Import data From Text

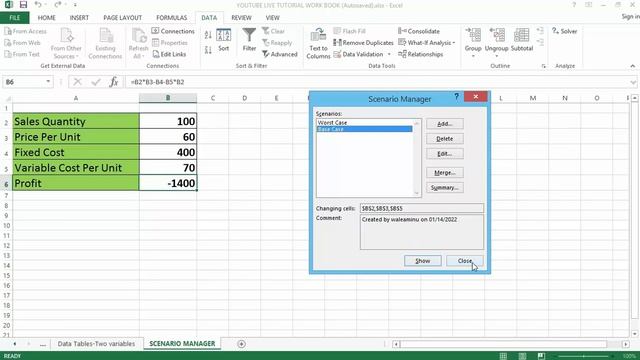[x=22, y=54]
